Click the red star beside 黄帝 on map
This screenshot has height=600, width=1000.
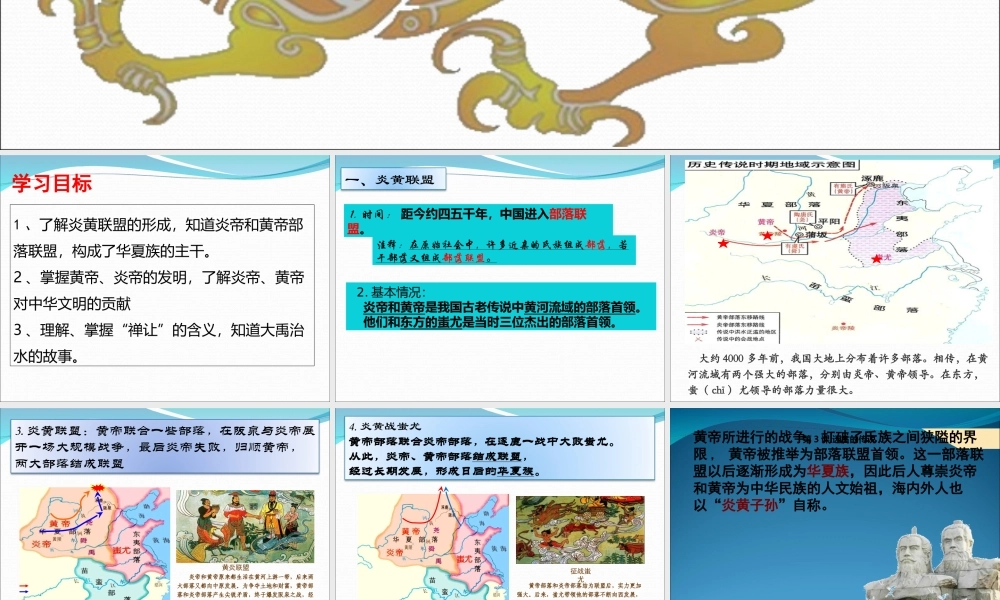point(768,235)
